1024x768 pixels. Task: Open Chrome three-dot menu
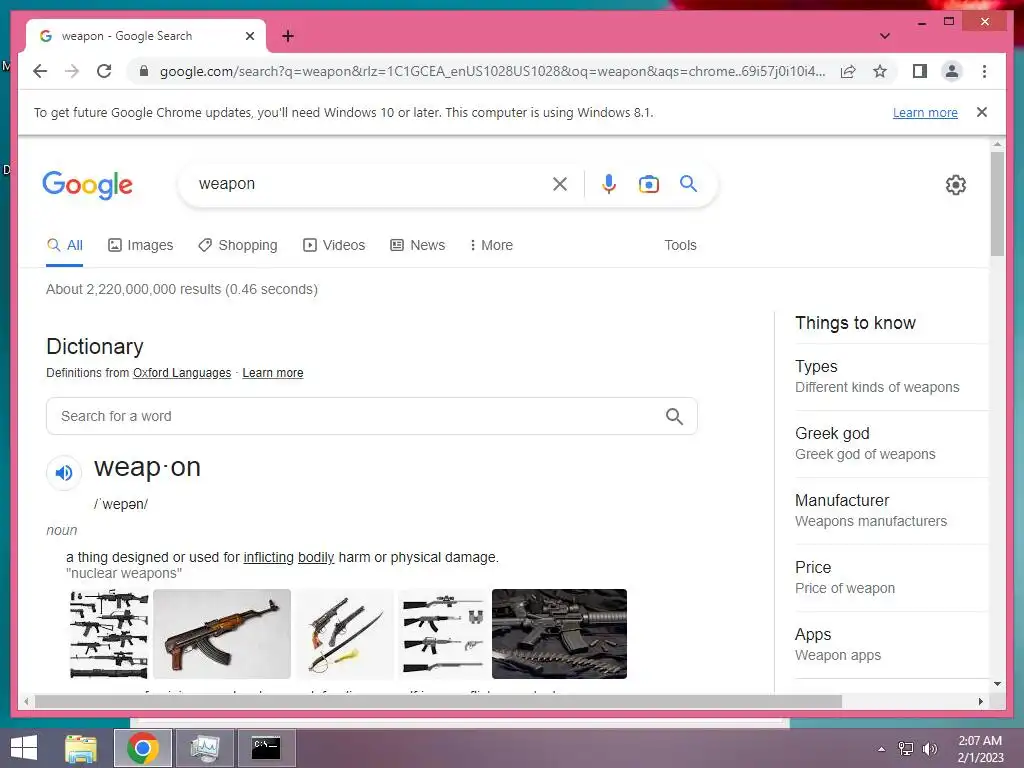click(x=984, y=71)
